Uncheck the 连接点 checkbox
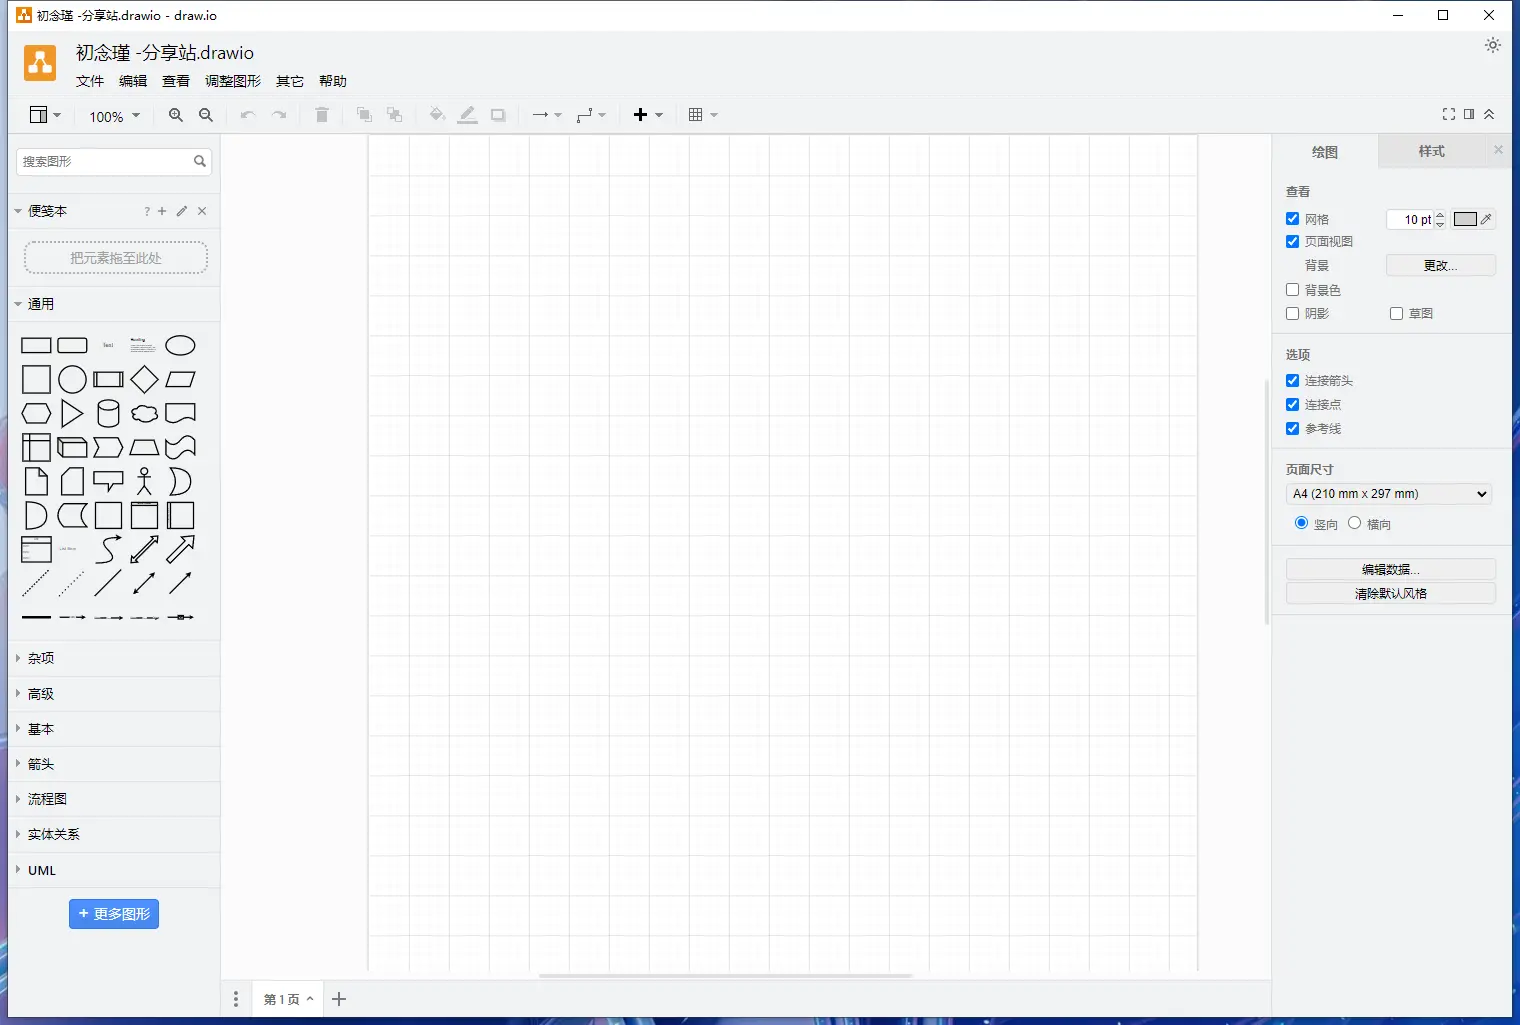The width and height of the screenshot is (1520, 1025). [1293, 404]
